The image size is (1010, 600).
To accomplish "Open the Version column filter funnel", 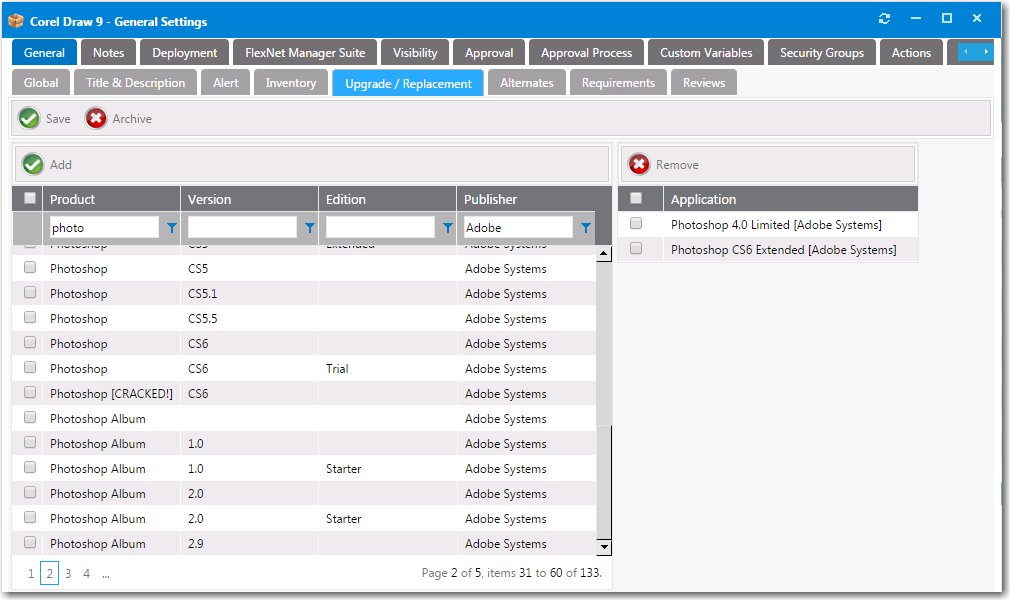I will click(x=309, y=228).
